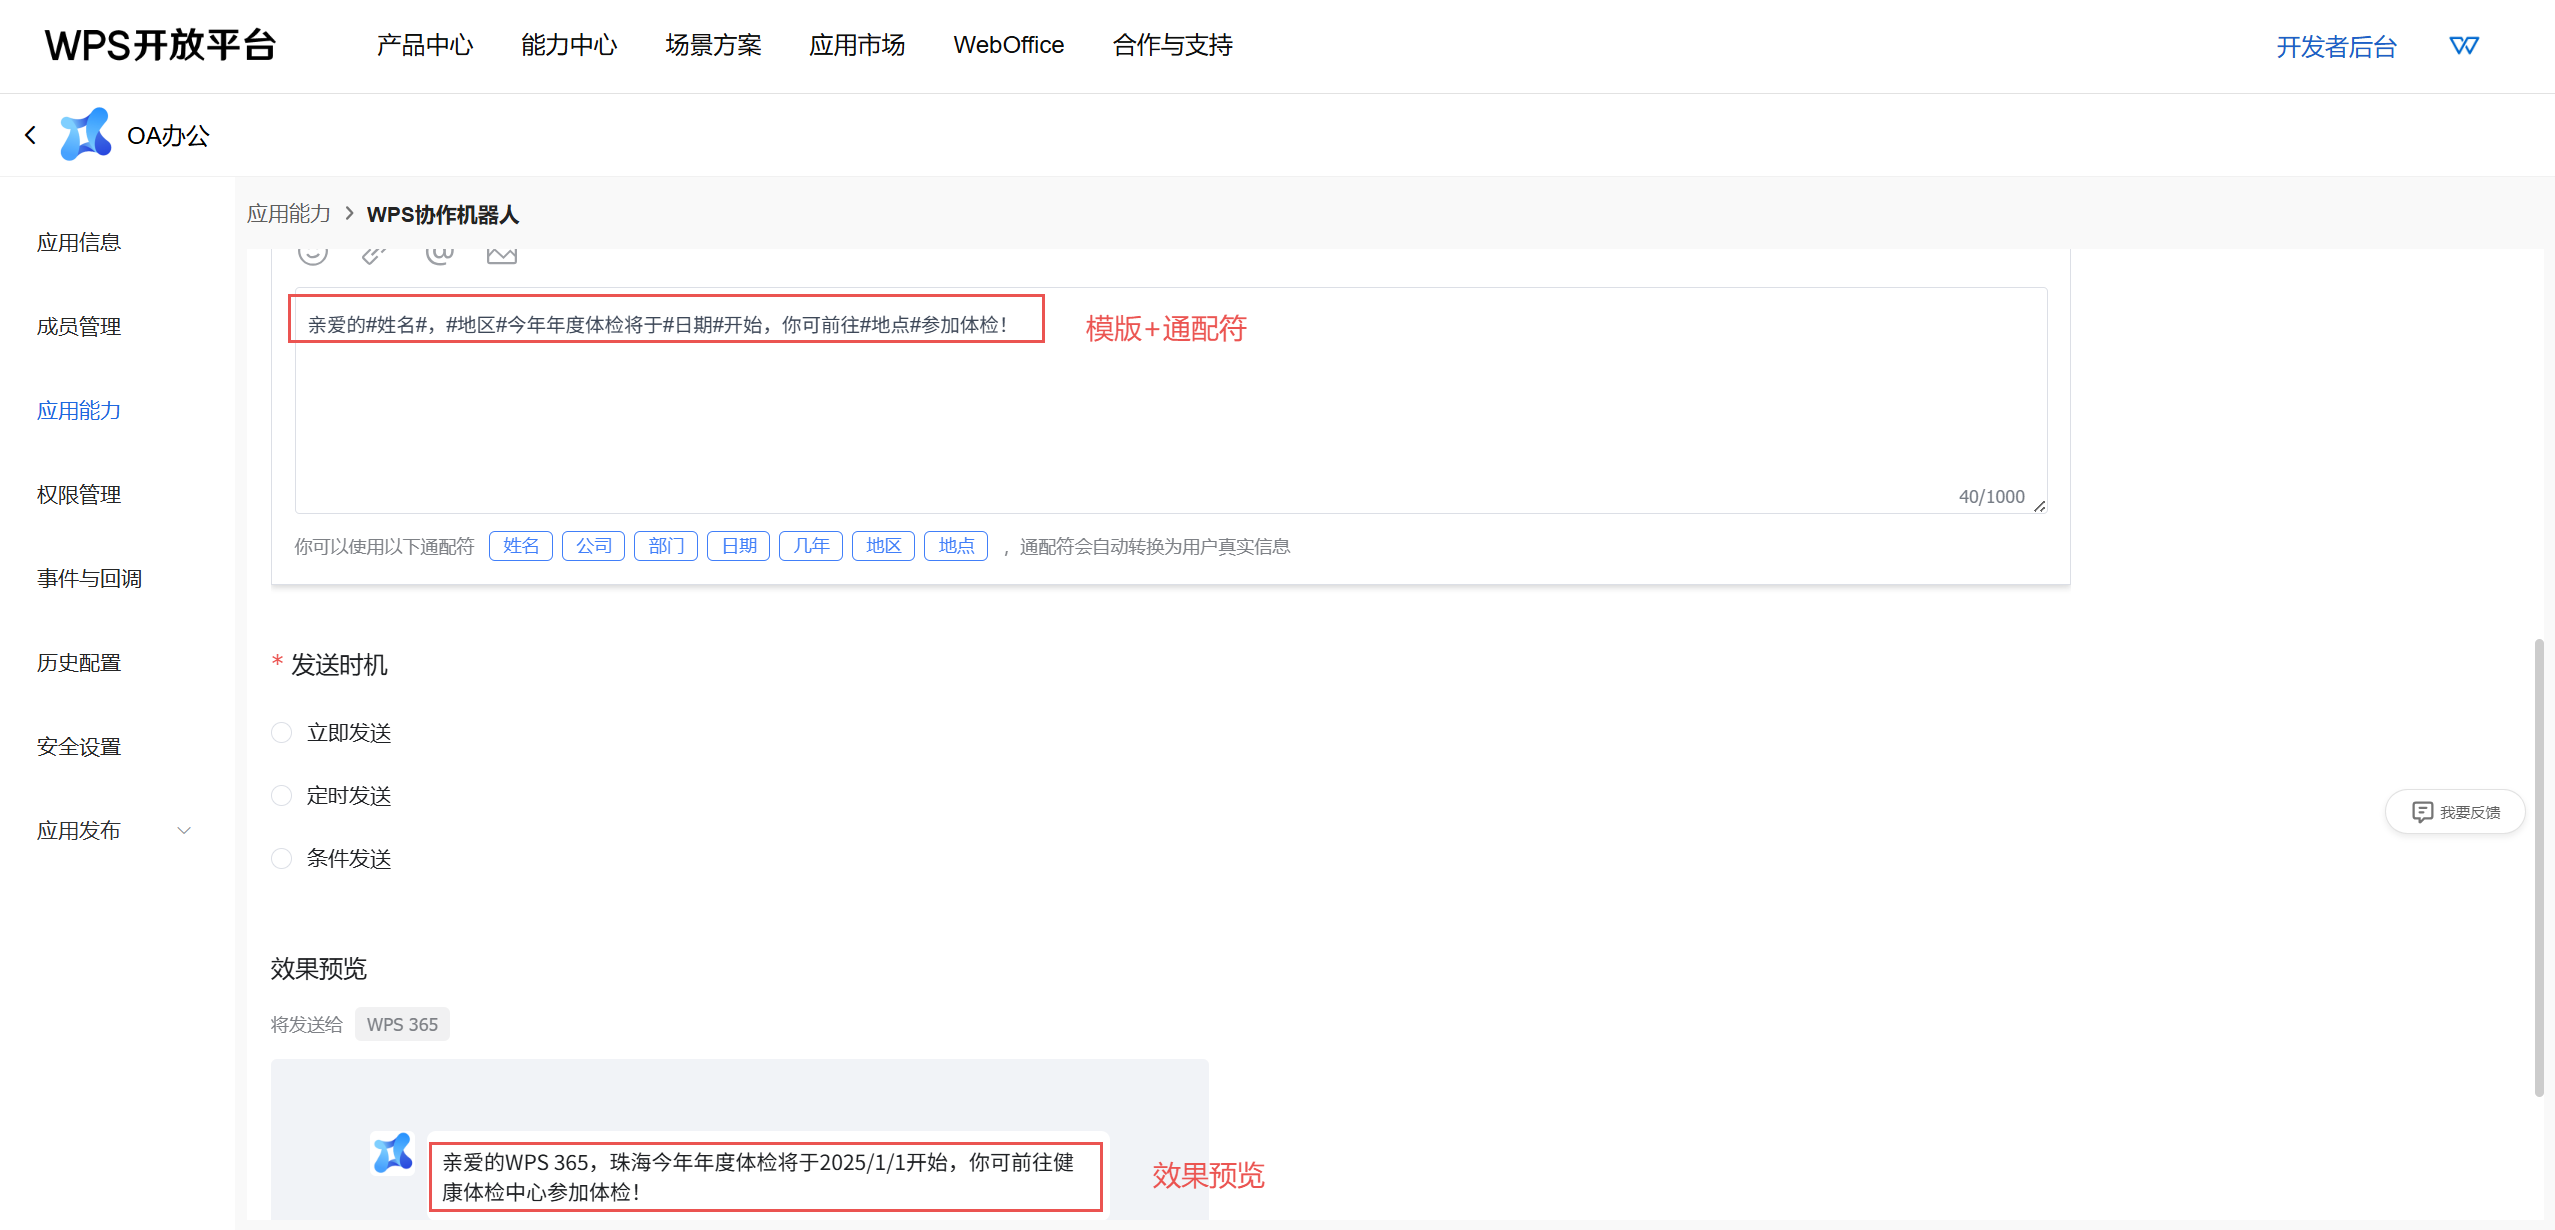Insert the 姓名 wildcard tag
Image resolution: width=2555 pixels, height=1230 pixels.
[520, 546]
